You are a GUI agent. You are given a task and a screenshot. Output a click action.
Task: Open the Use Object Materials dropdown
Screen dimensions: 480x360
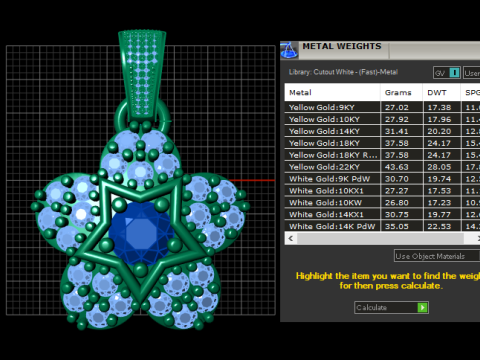(x=437, y=256)
